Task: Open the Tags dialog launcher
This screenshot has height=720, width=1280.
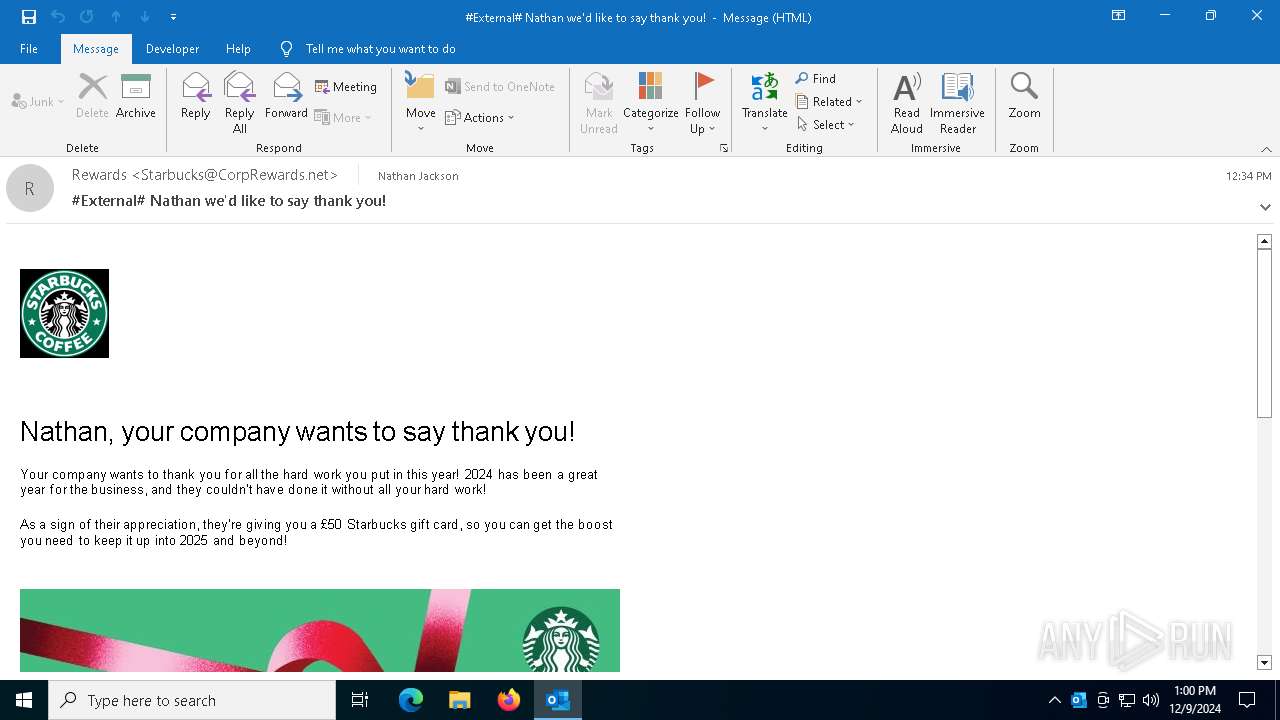Action: click(x=724, y=148)
